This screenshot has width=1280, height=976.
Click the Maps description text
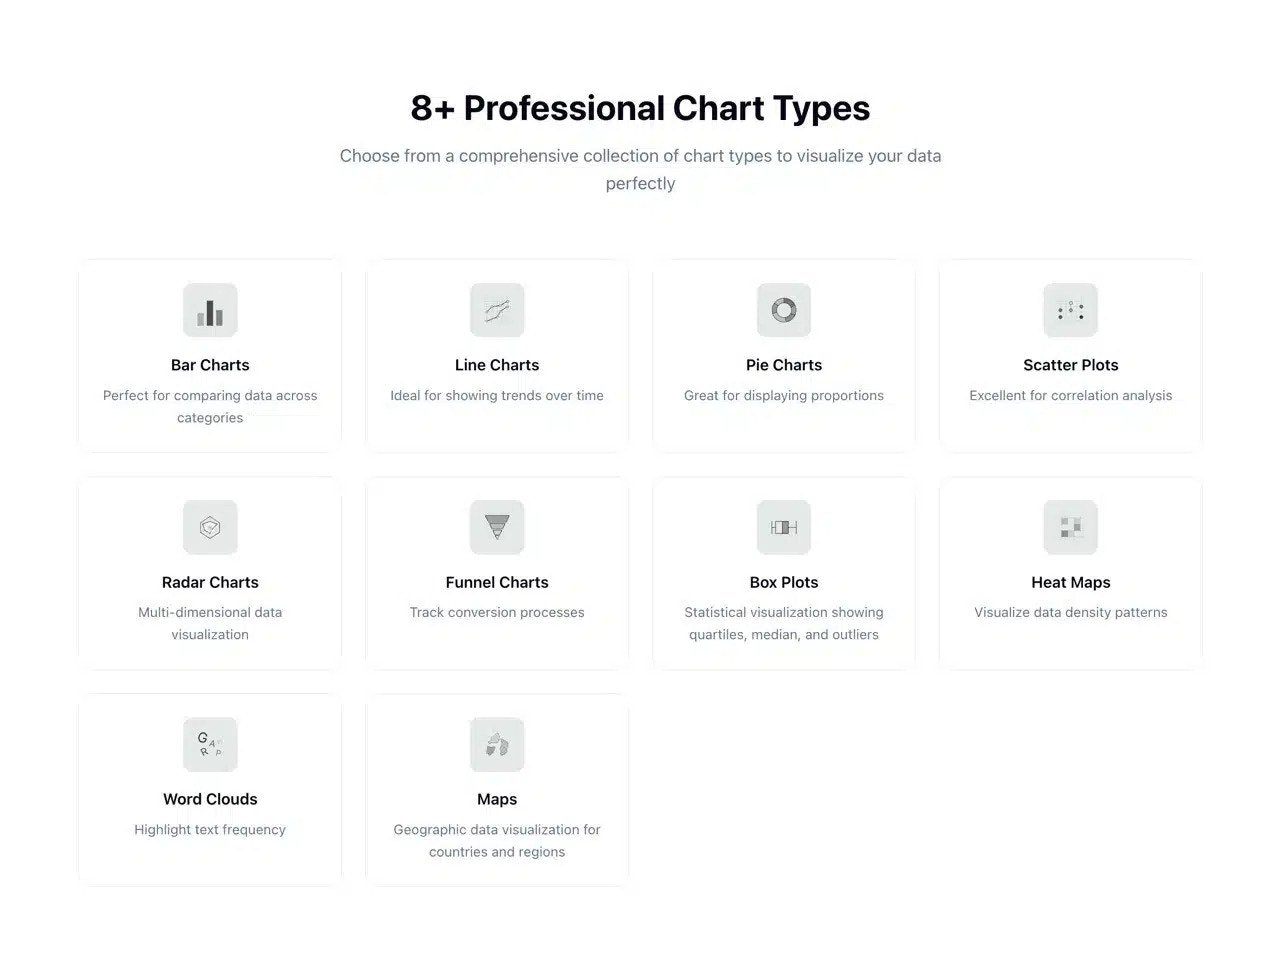497,840
